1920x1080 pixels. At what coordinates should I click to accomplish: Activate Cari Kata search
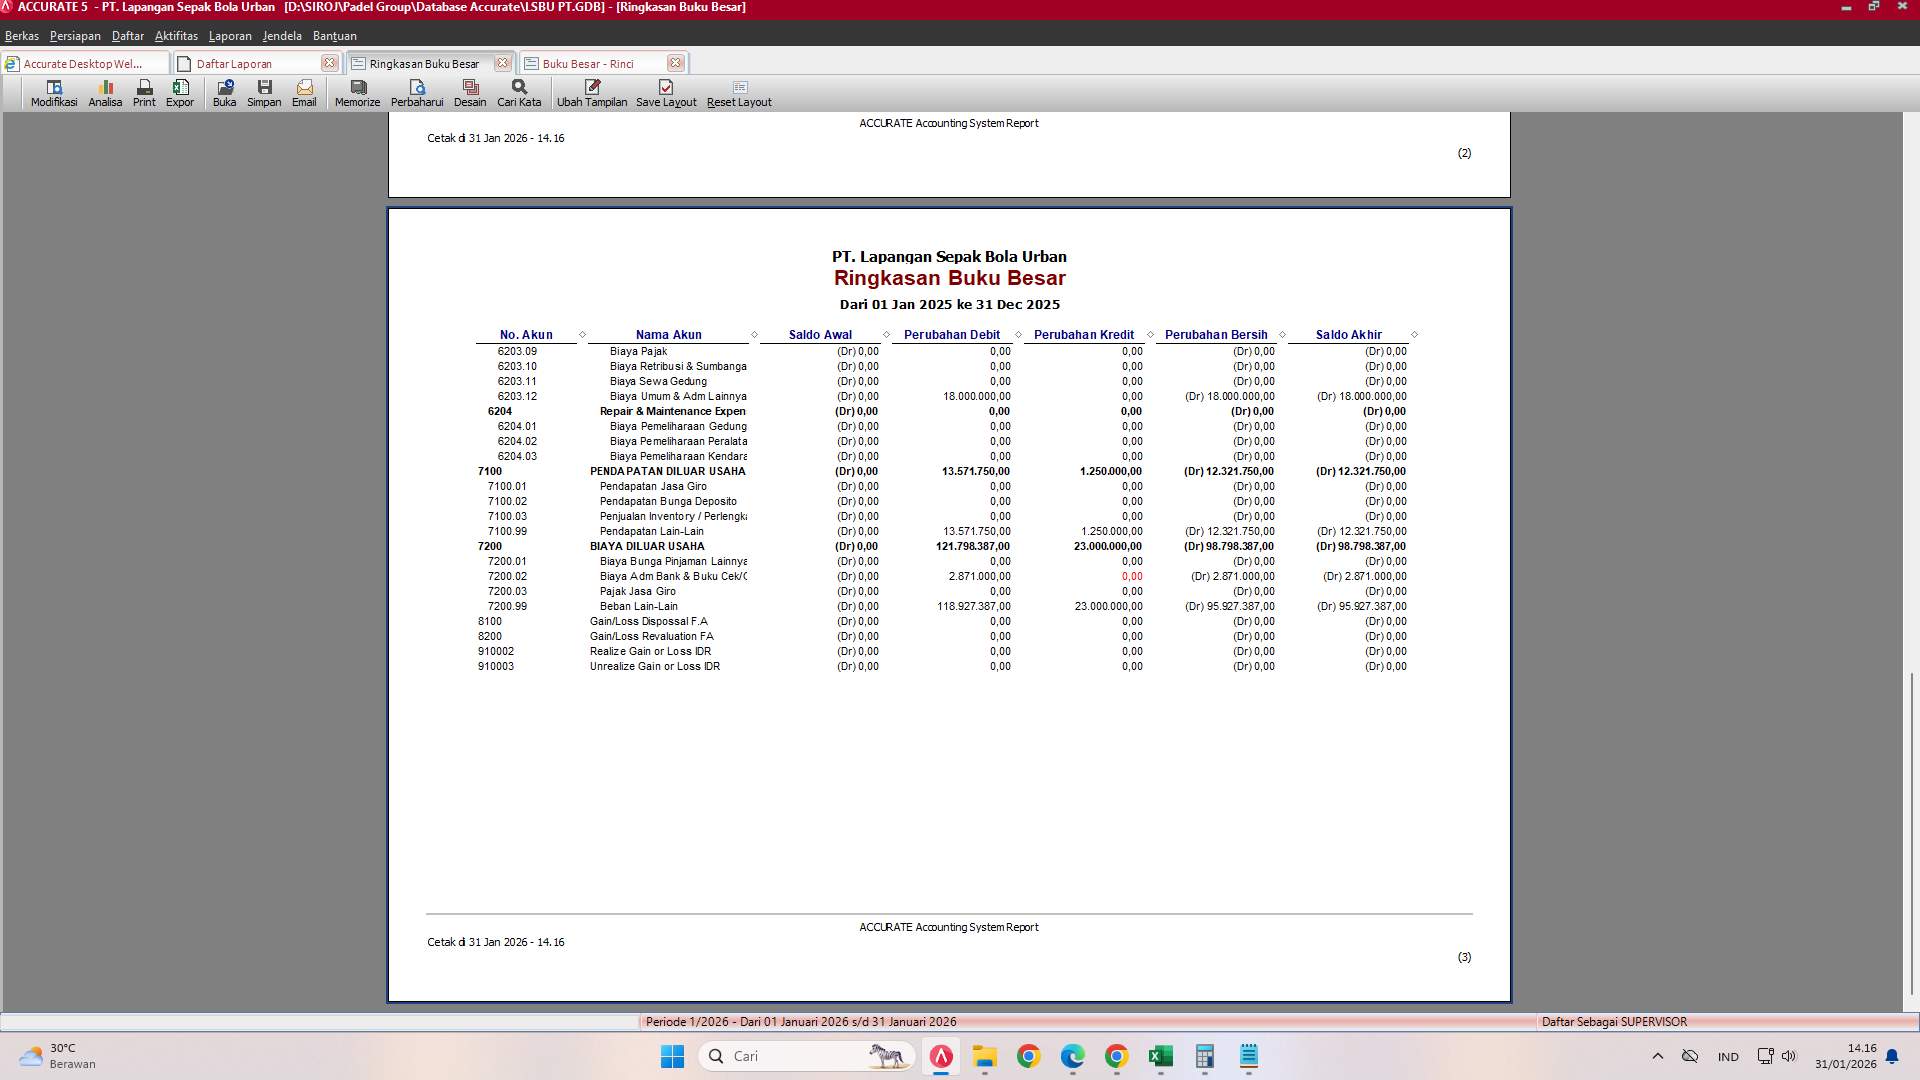click(x=517, y=93)
